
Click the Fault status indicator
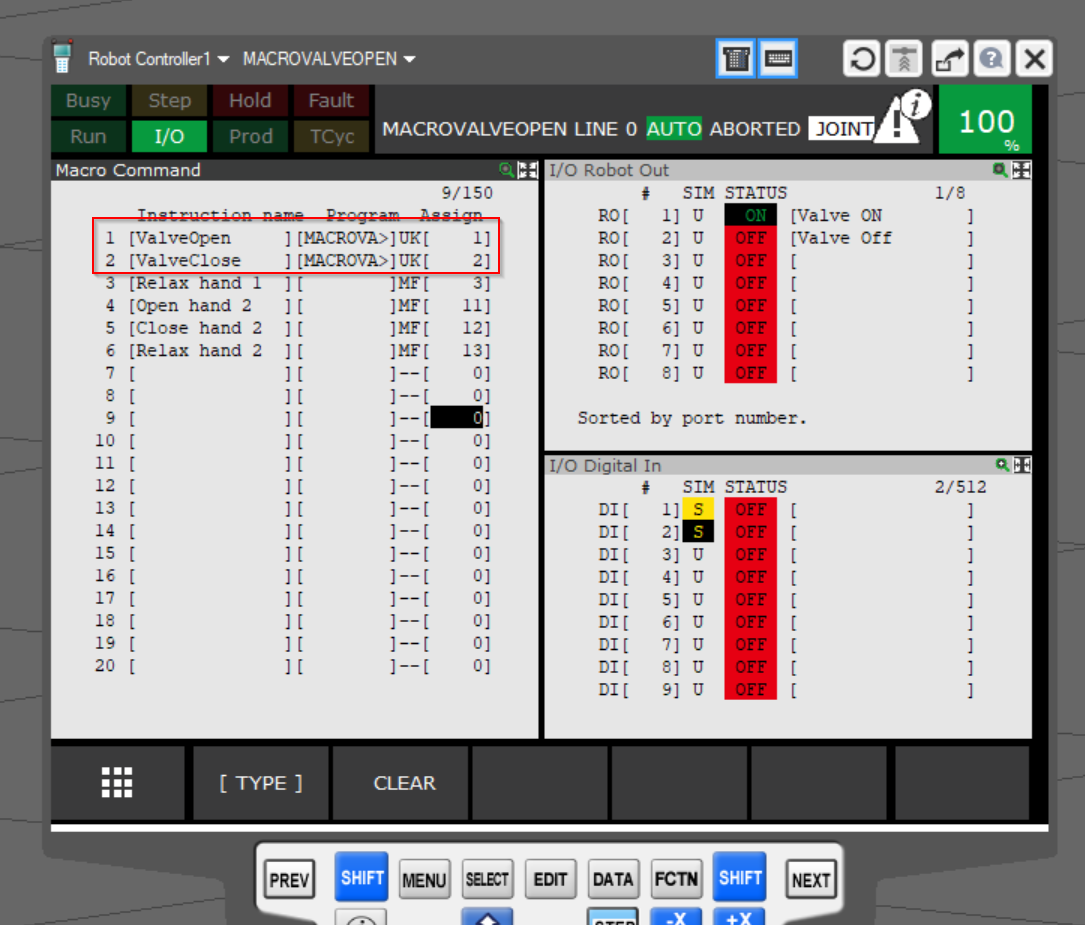(331, 100)
